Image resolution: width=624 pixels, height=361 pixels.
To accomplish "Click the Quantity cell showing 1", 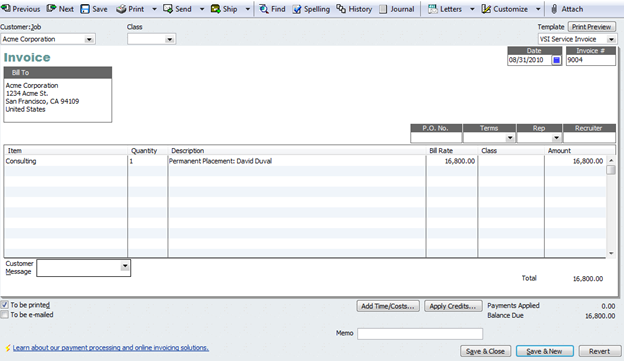I will [x=147, y=161].
